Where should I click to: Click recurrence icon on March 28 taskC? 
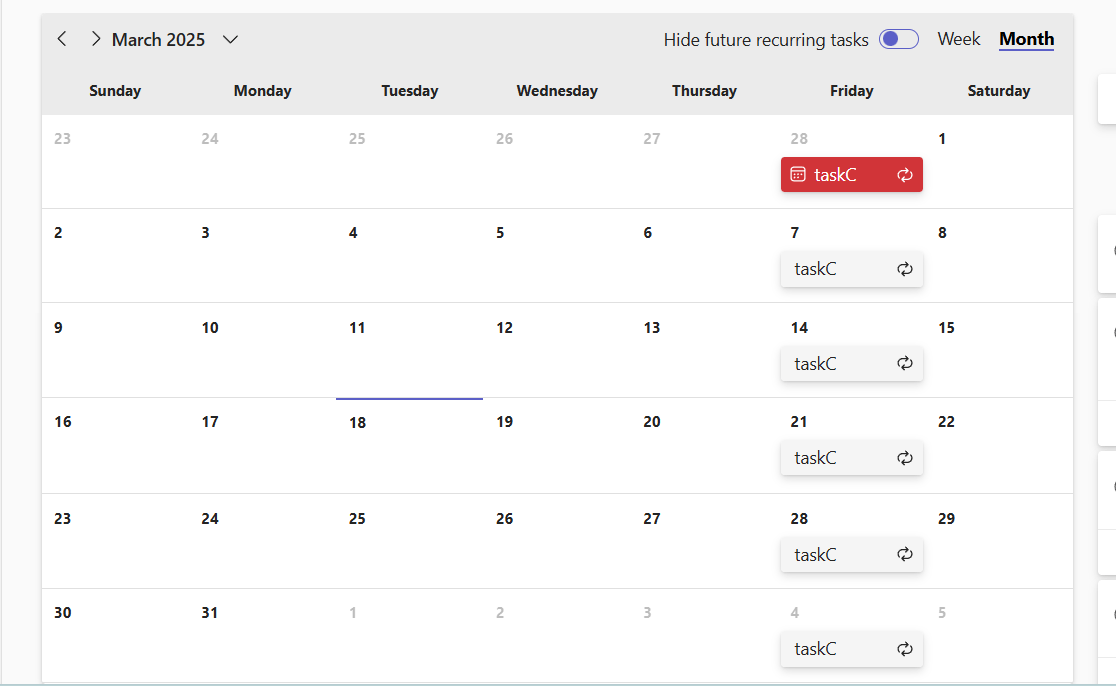coord(905,554)
